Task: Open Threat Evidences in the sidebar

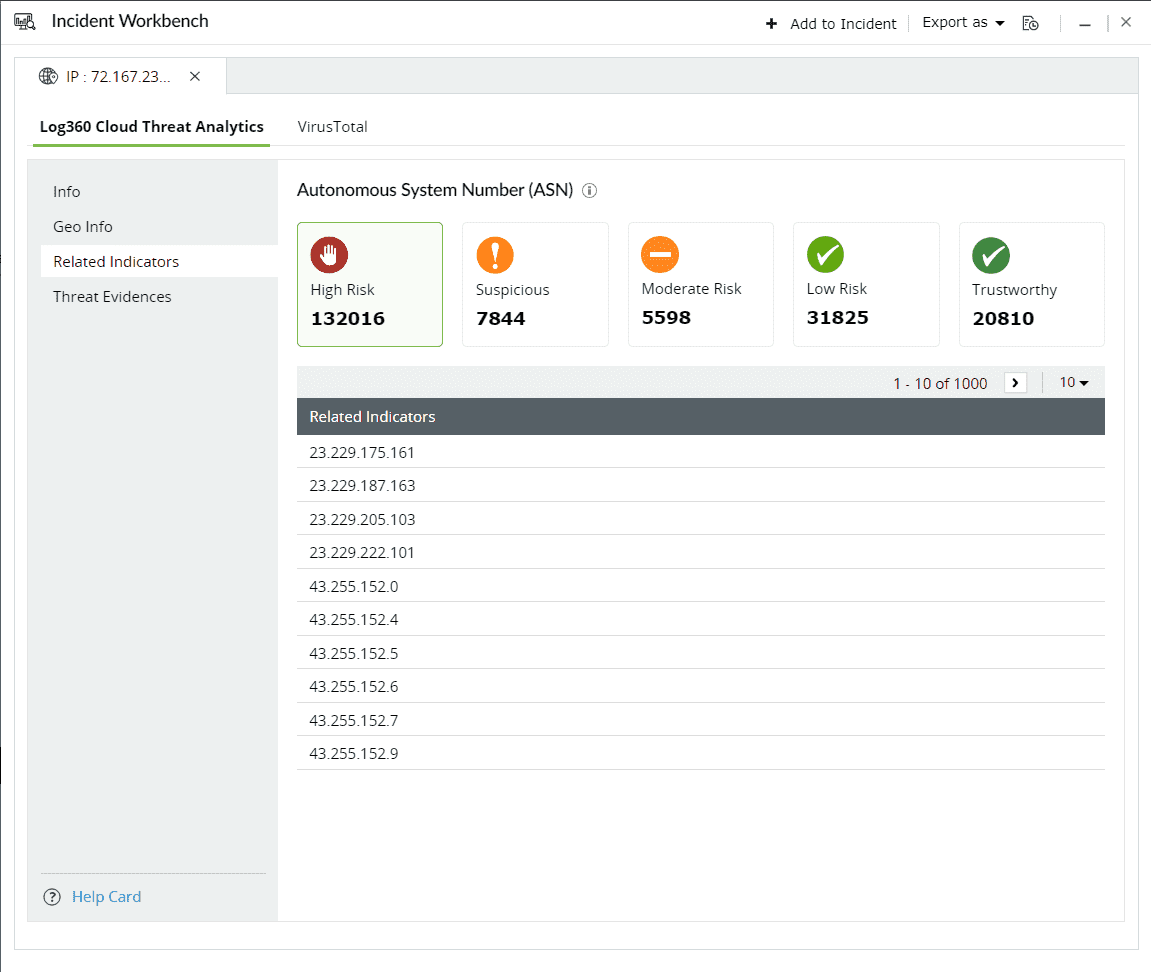Action: (x=112, y=297)
